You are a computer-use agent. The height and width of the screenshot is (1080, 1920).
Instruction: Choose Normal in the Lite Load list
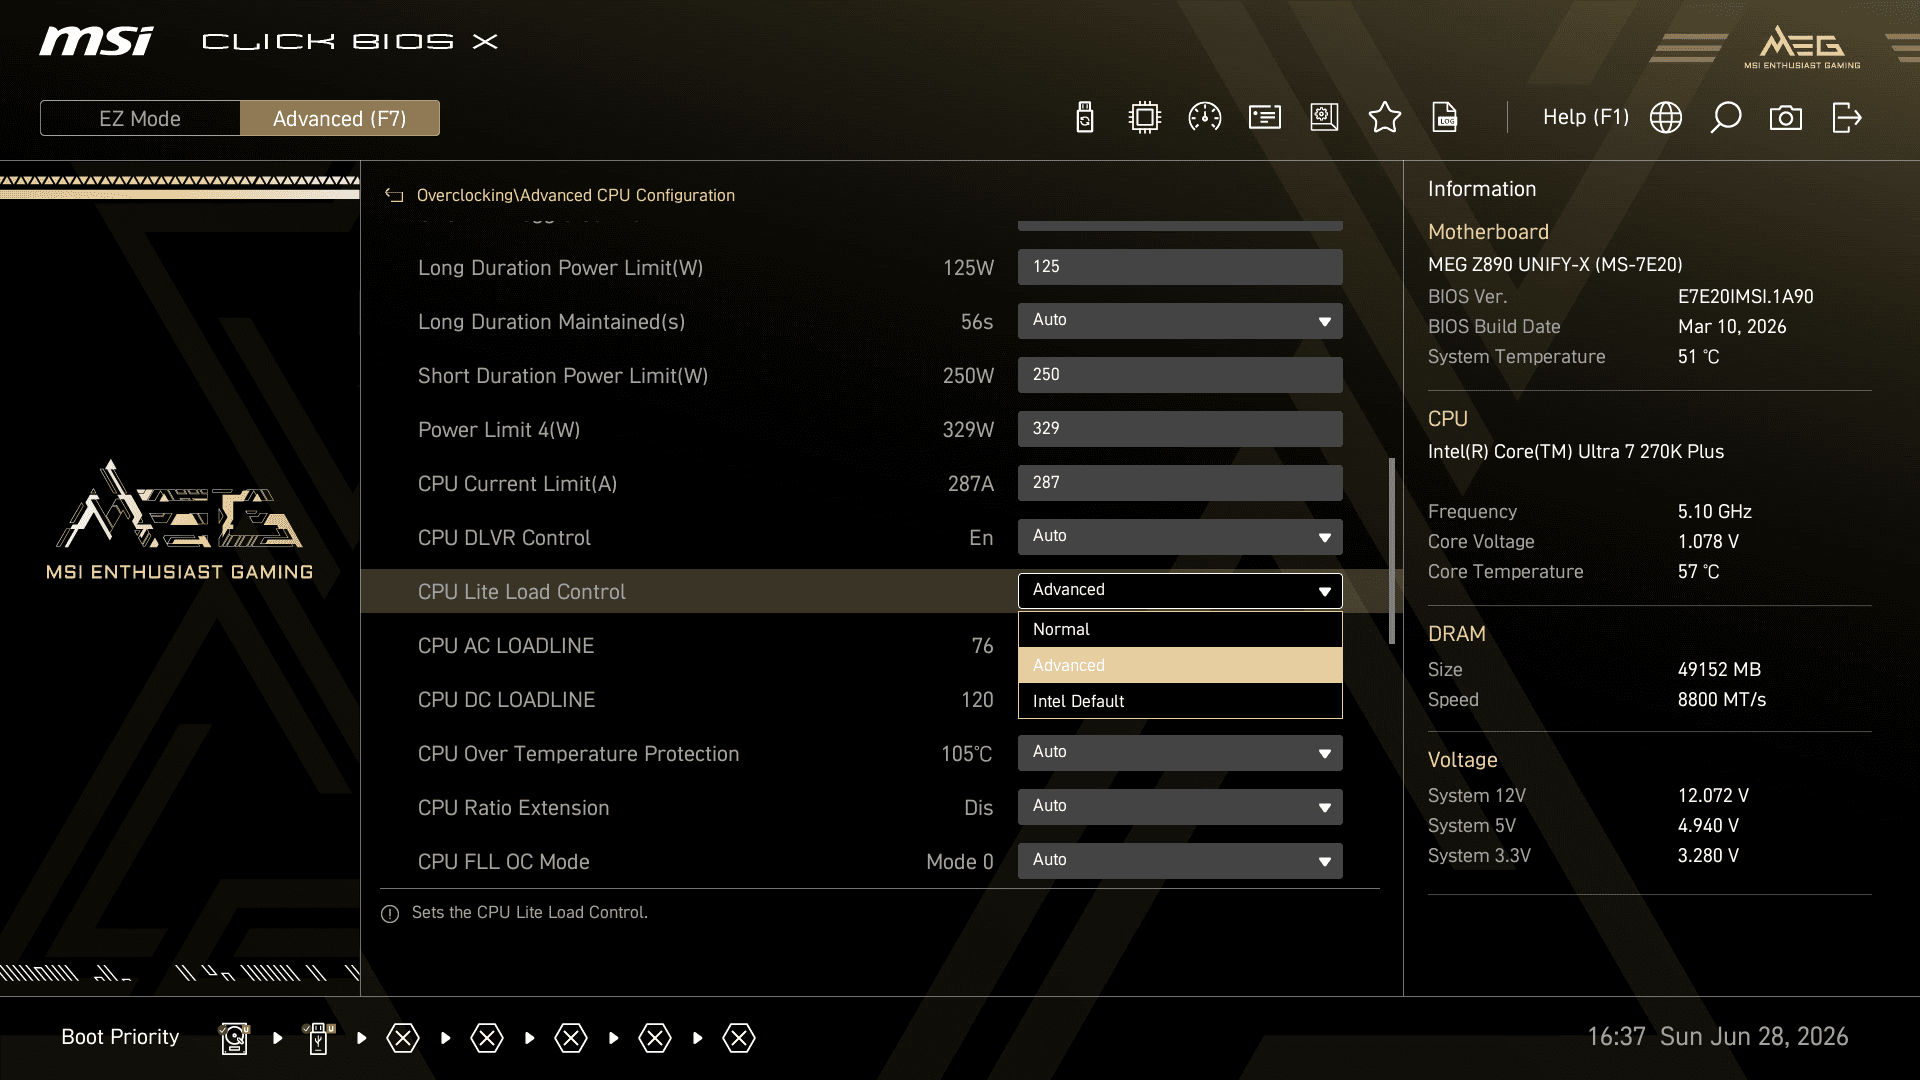(x=1180, y=629)
